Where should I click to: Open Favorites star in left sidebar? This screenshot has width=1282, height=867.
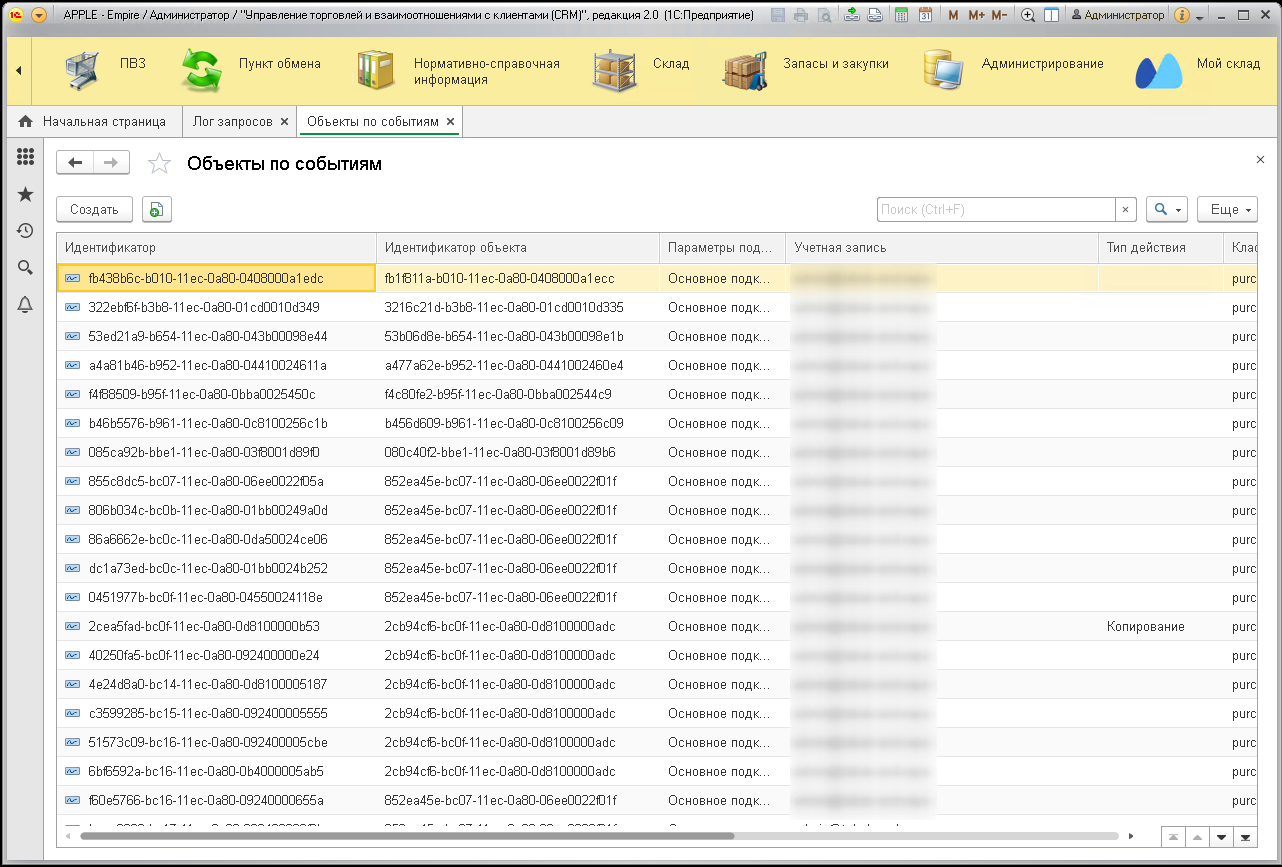[25, 194]
